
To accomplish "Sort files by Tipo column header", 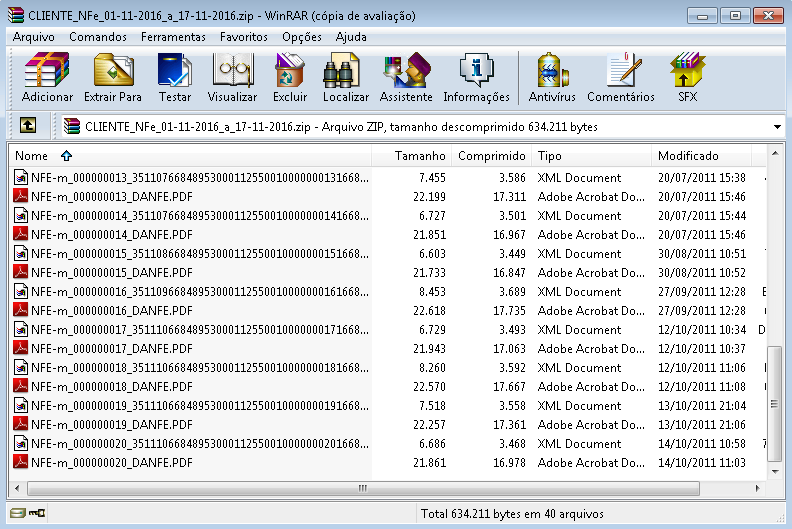I will [x=591, y=156].
